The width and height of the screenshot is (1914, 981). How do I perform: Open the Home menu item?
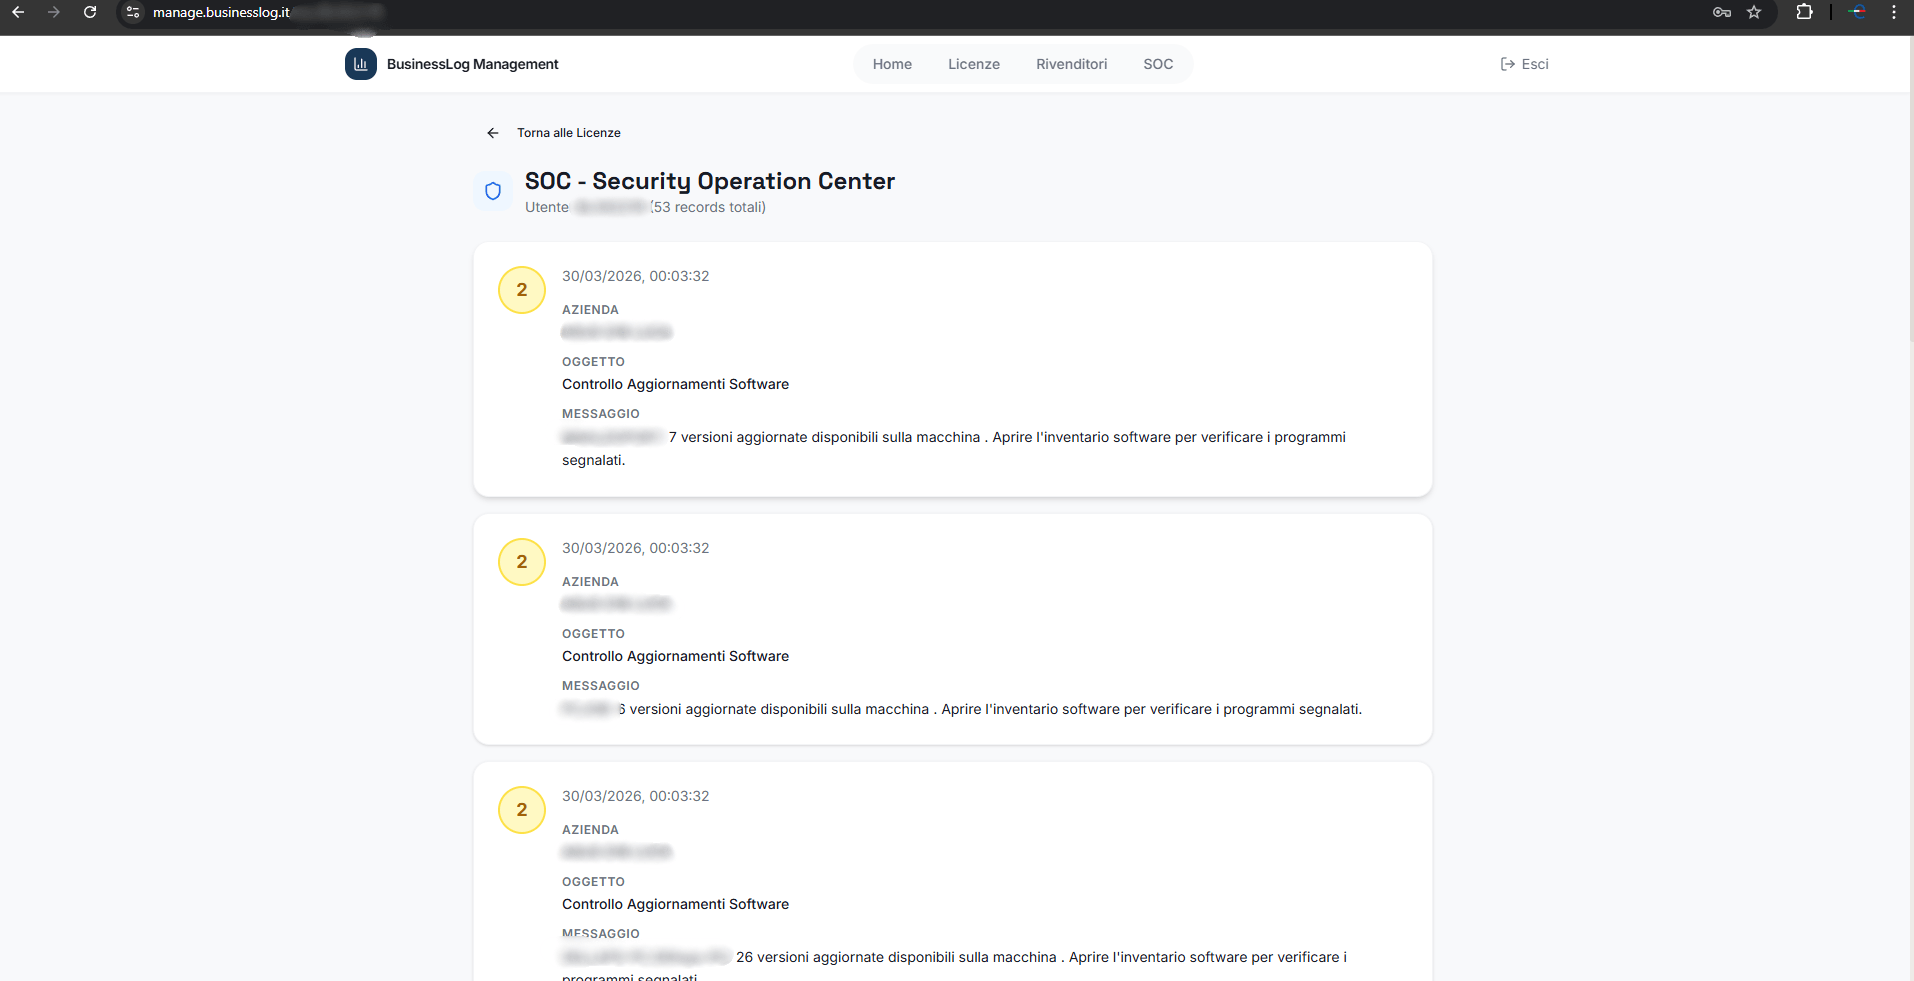click(892, 63)
